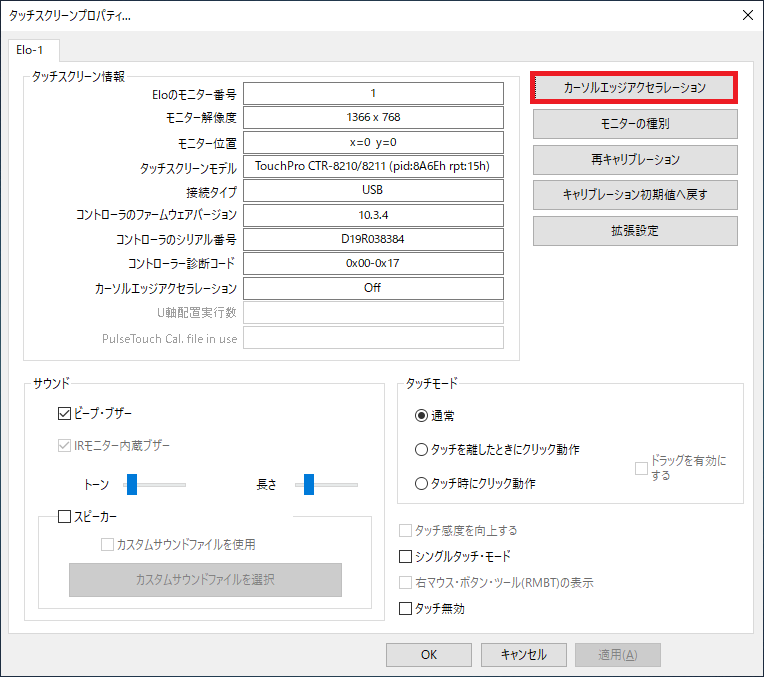
Task: Click the モニター解像度 value field
Action: [x=372, y=117]
